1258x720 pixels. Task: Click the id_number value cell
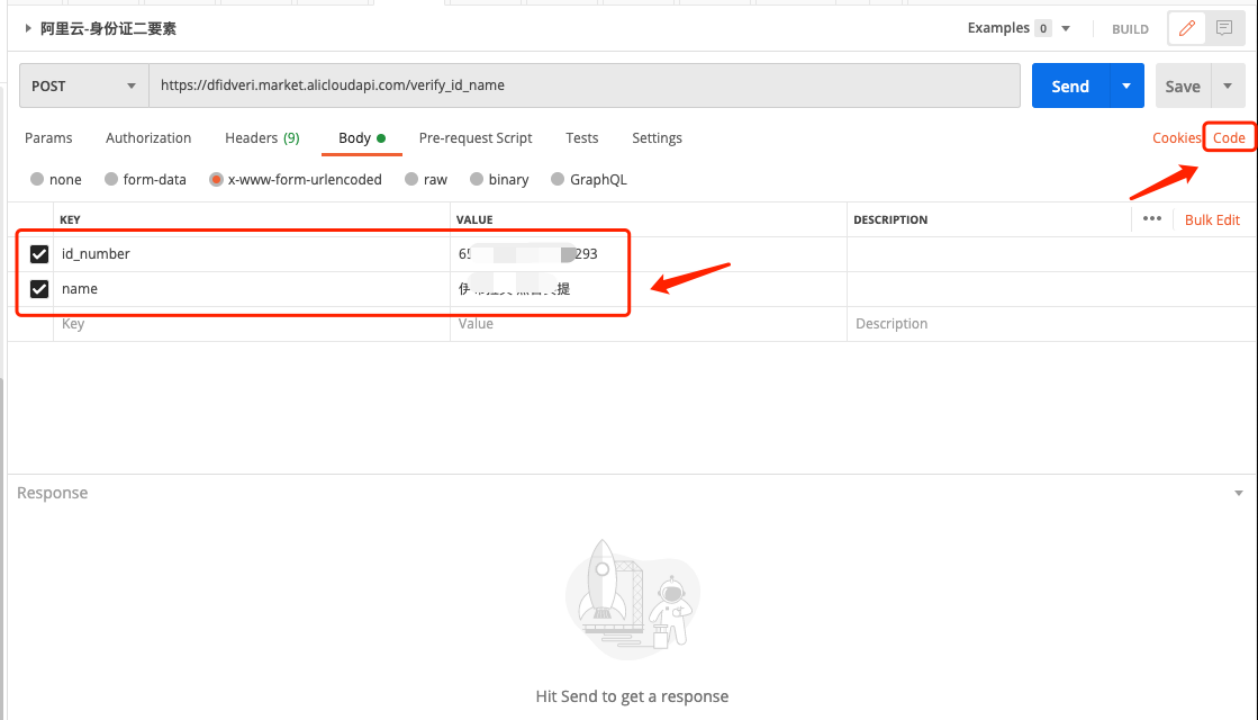pyautogui.click(x=648, y=254)
